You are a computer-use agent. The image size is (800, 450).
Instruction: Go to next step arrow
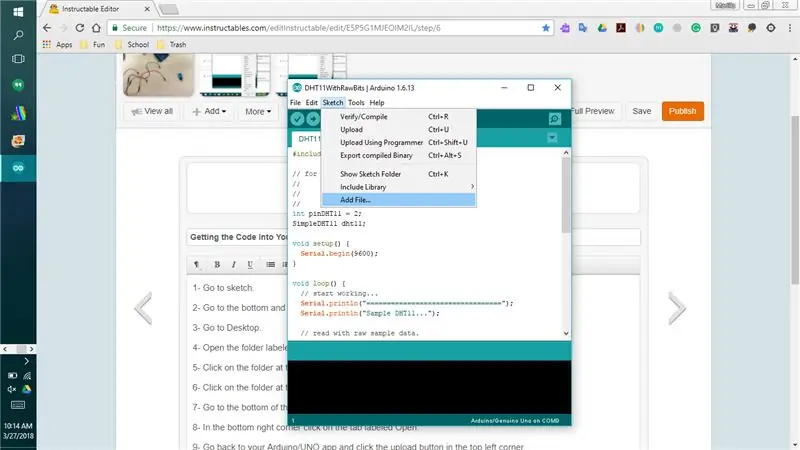pos(677,308)
